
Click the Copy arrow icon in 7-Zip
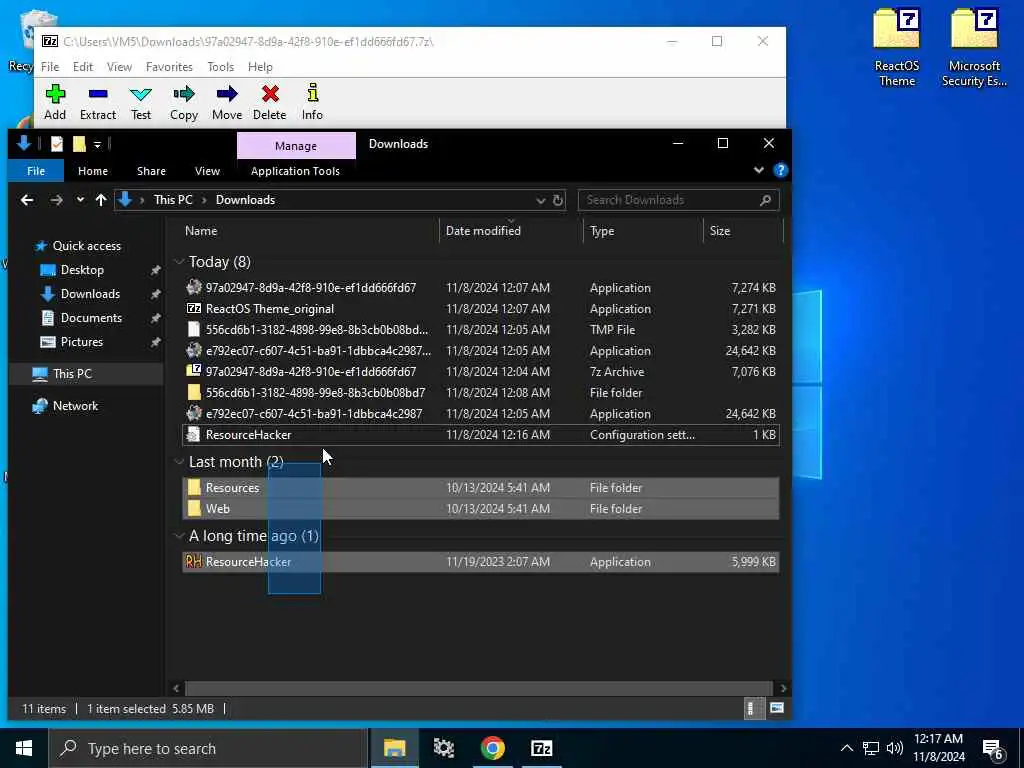pos(184,103)
